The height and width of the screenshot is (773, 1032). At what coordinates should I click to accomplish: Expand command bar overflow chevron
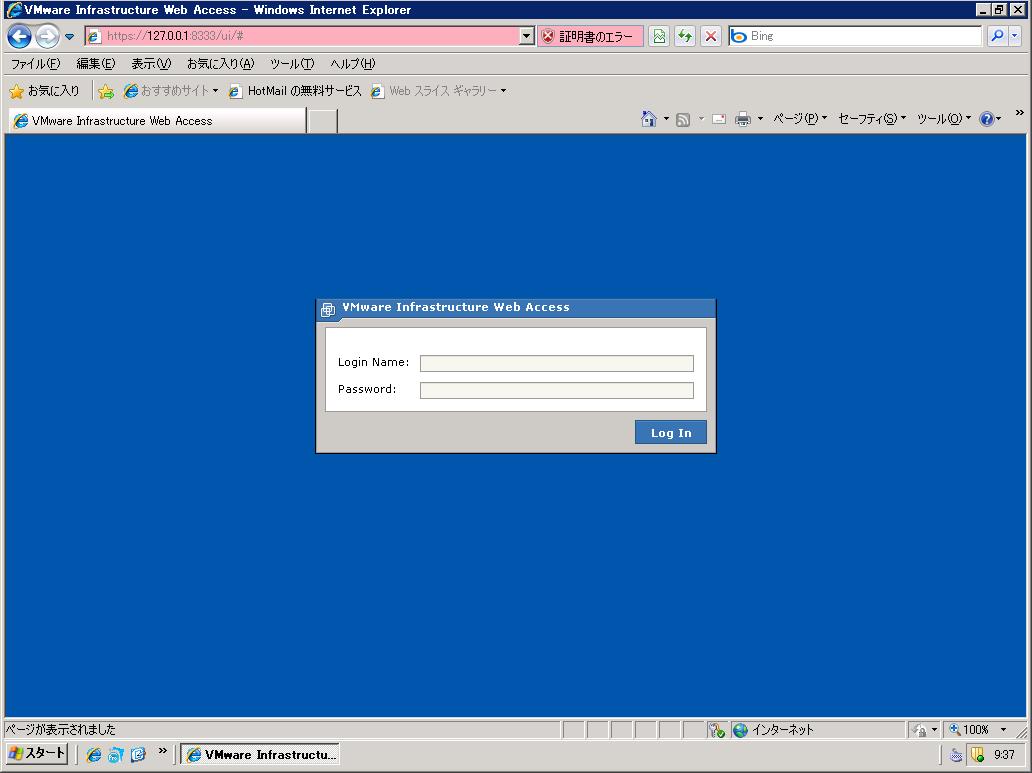click(1019, 113)
